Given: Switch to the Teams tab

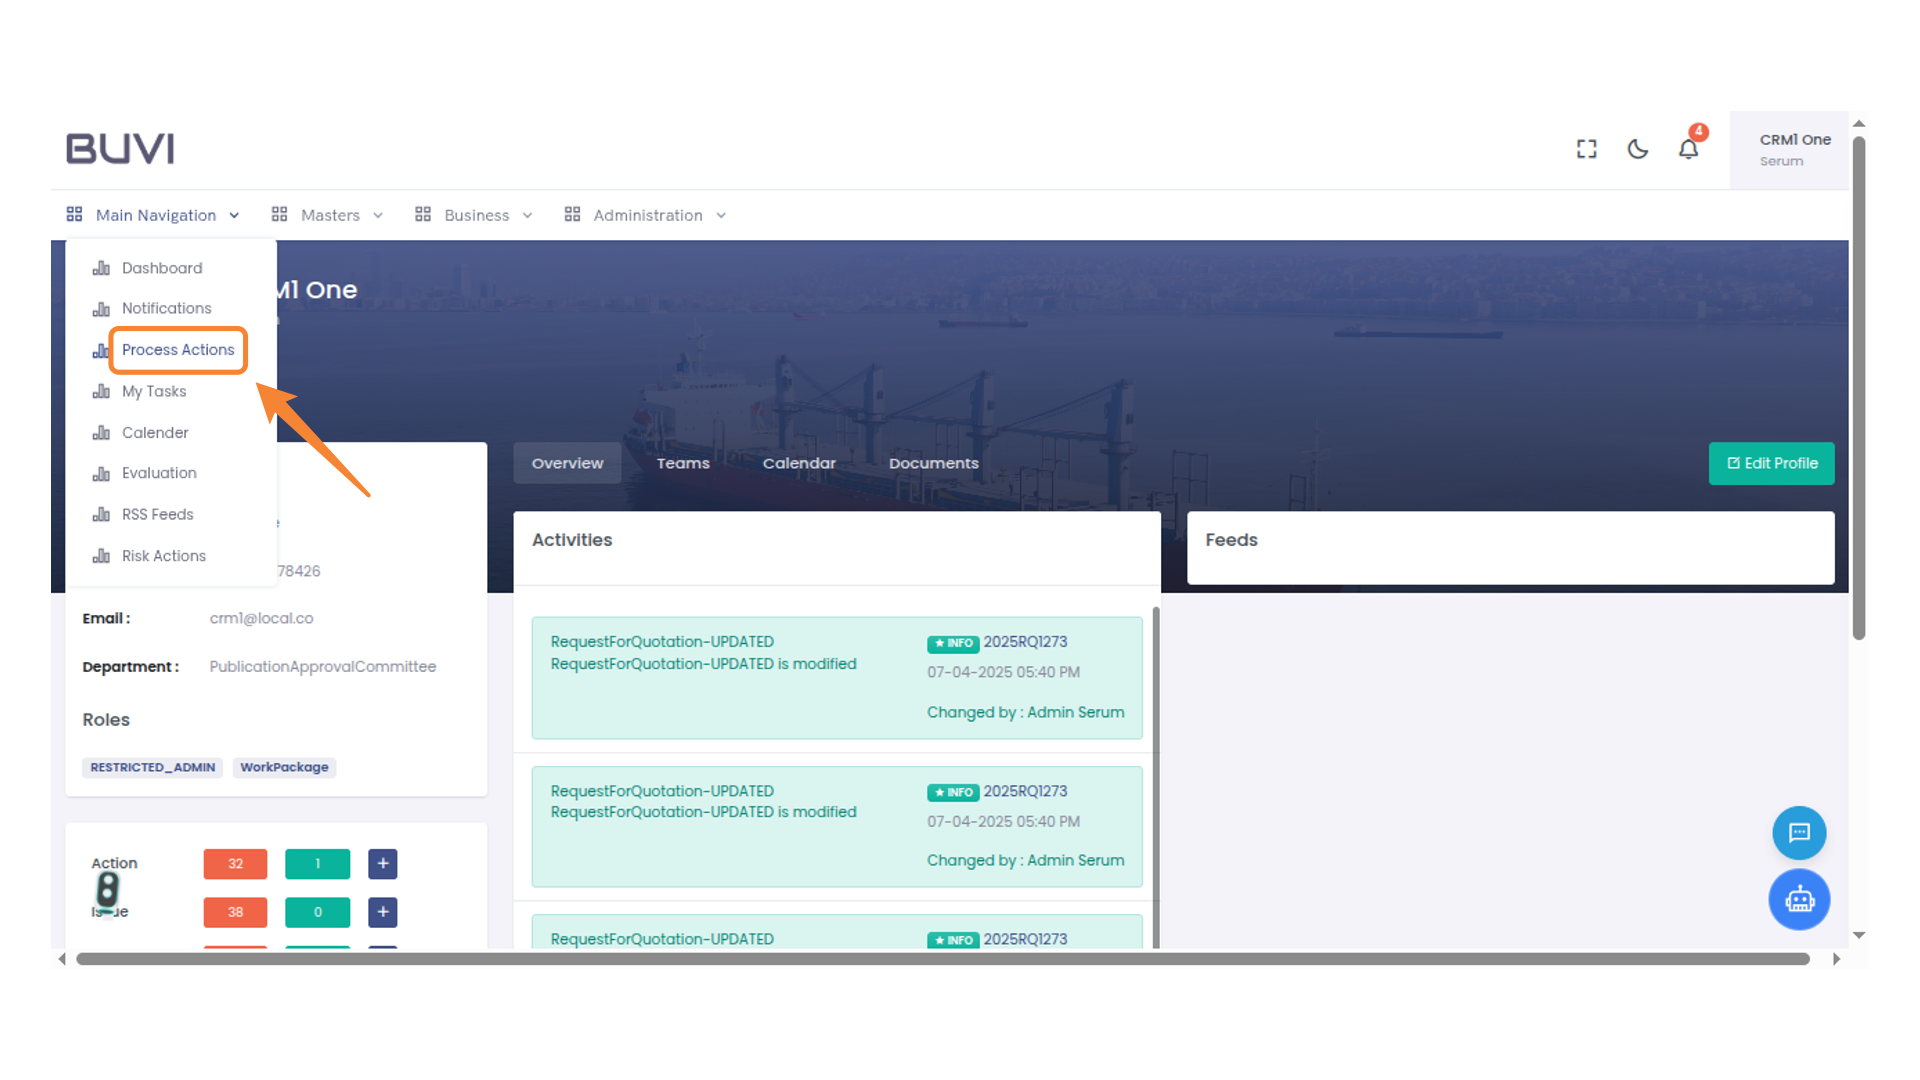Looking at the screenshot, I should (682, 463).
